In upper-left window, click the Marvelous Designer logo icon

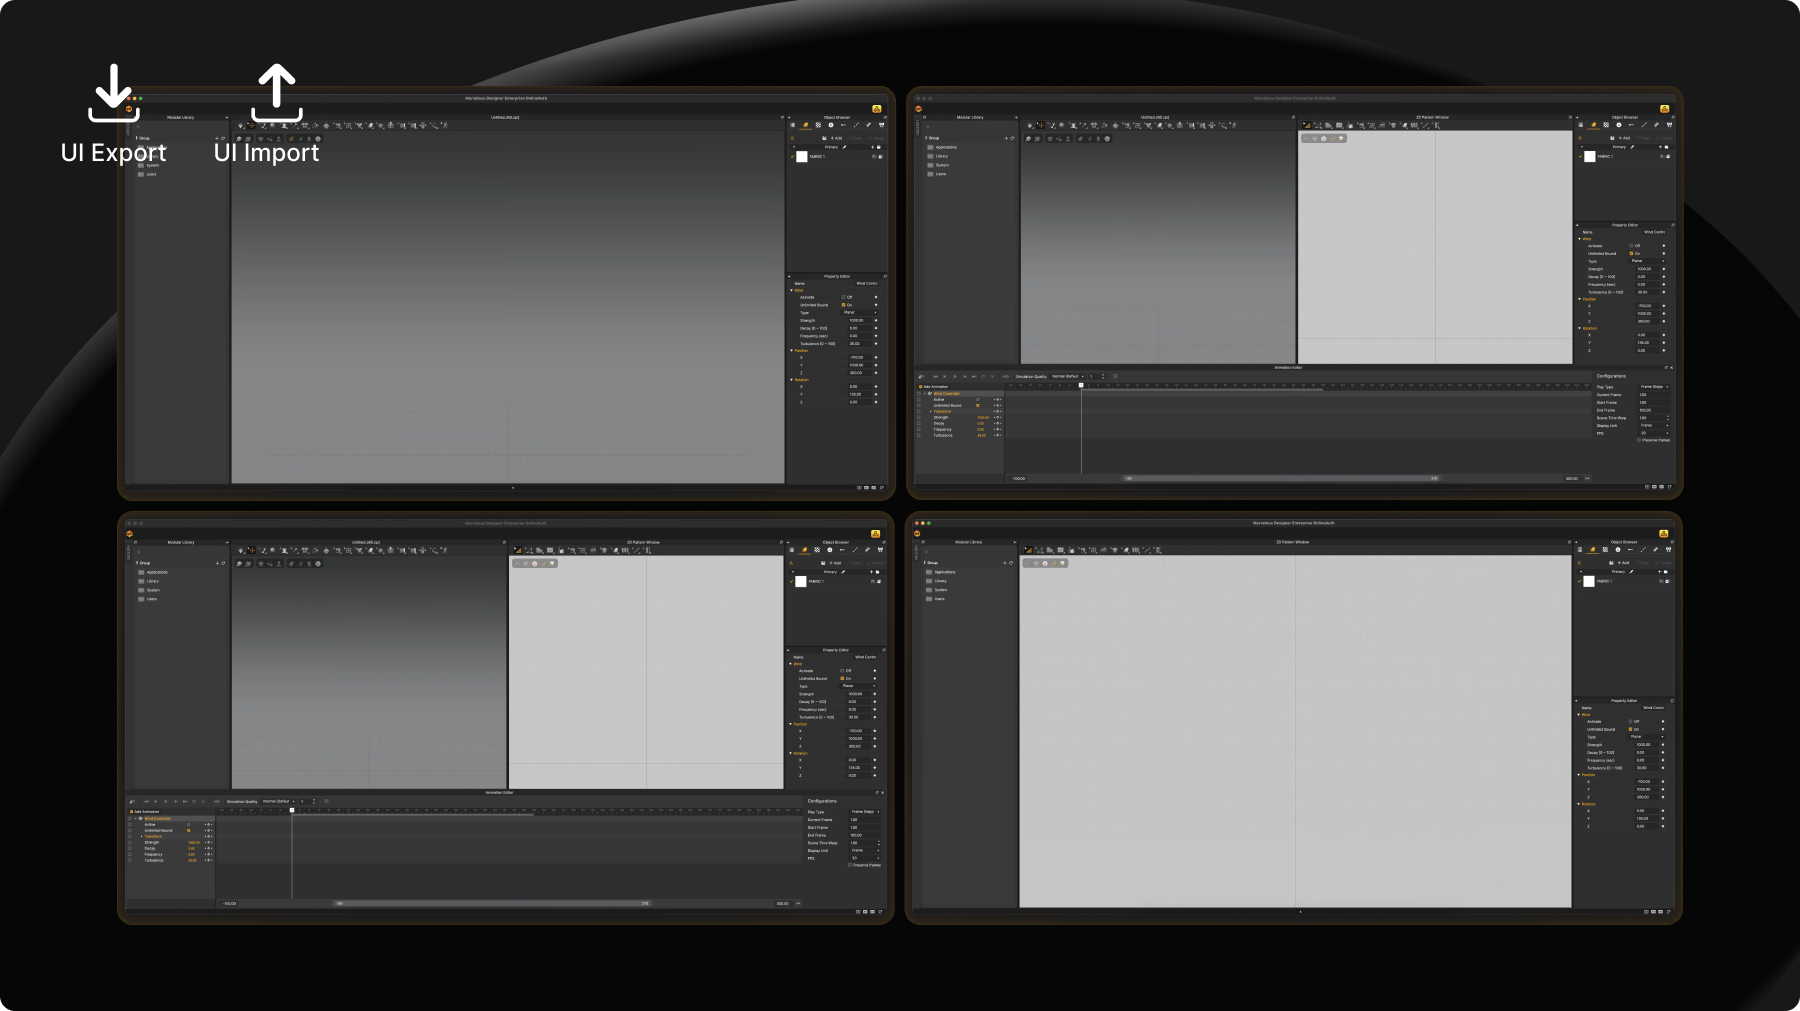click(129, 109)
